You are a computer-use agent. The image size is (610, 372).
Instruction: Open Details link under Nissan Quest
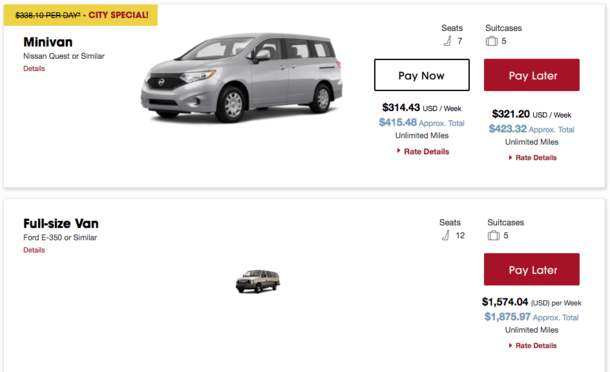pyautogui.click(x=34, y=68)
